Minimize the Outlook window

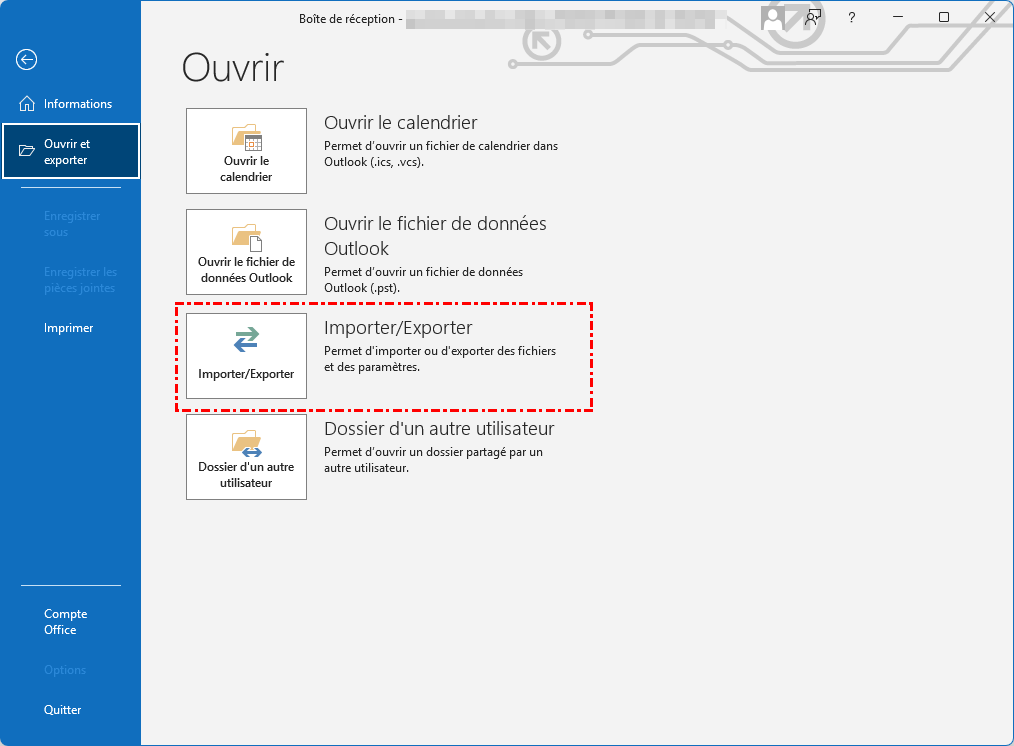(897, 17)
